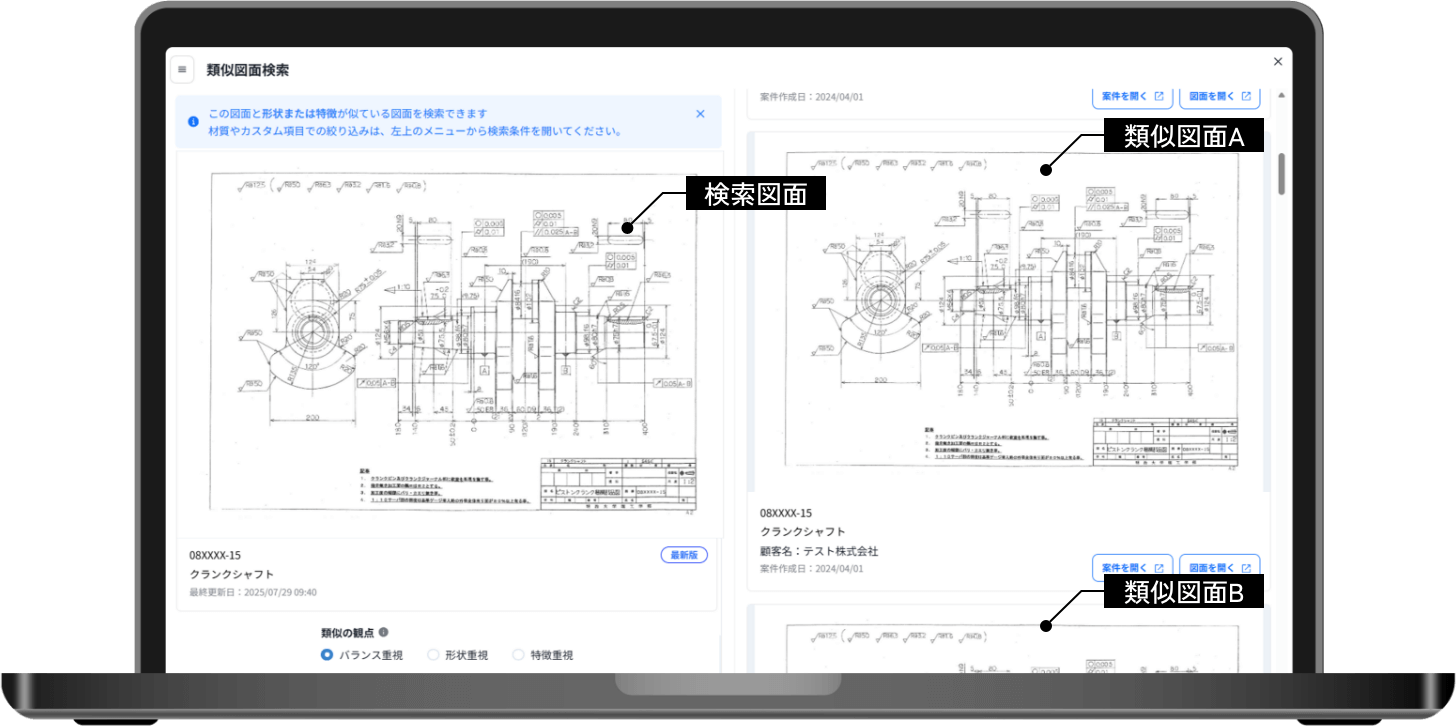Click external-link icon on topmost 図面を開く
This screenshot has width=1456, height=726.
pyautogui.click(x=1246, y=97)
